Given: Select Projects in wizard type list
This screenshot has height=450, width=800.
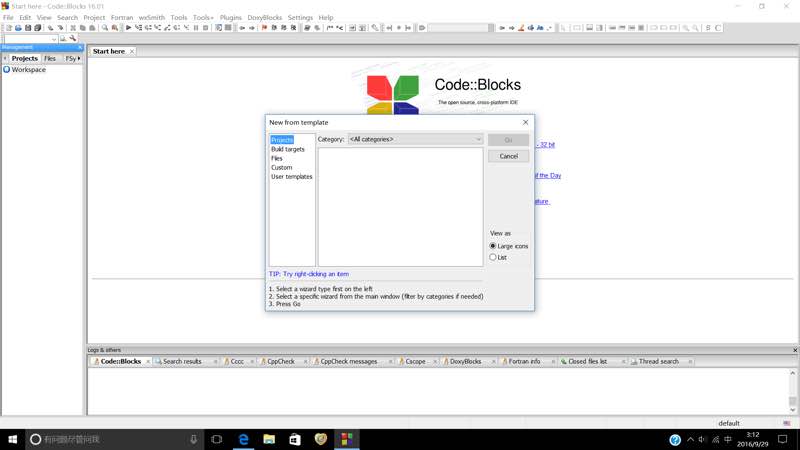Looking at the screenshot, I should click(282, 140).
